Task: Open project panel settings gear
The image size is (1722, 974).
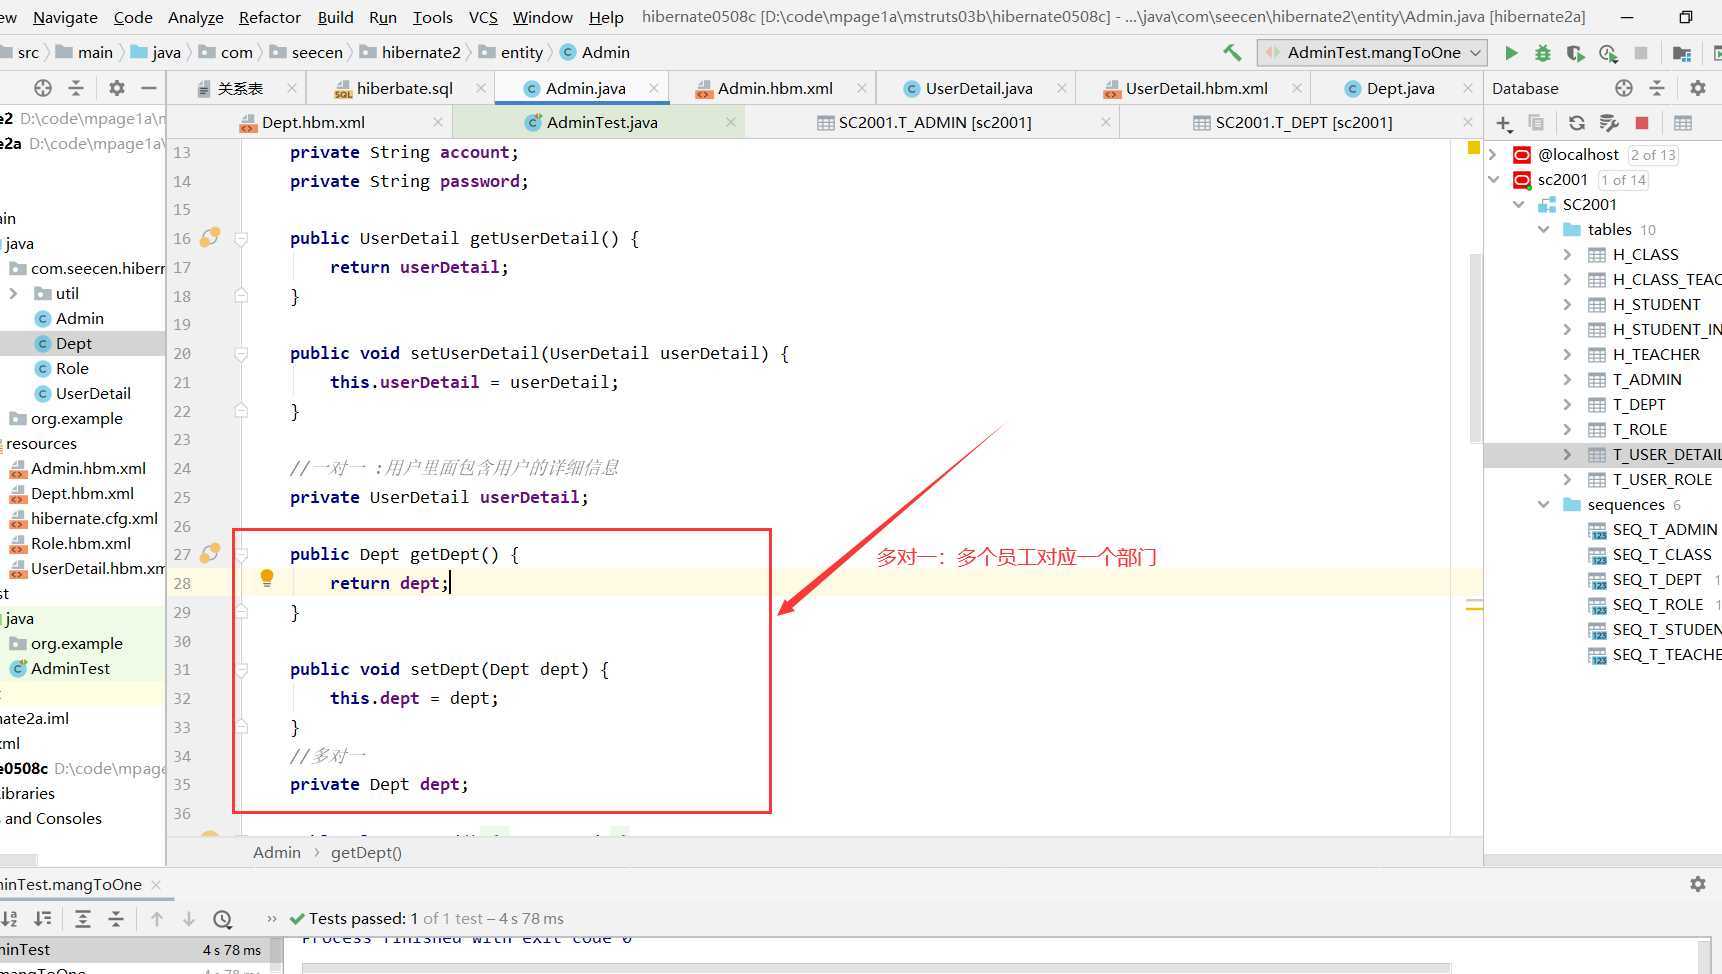Action: pyautogui.click(x=116, y=88)
